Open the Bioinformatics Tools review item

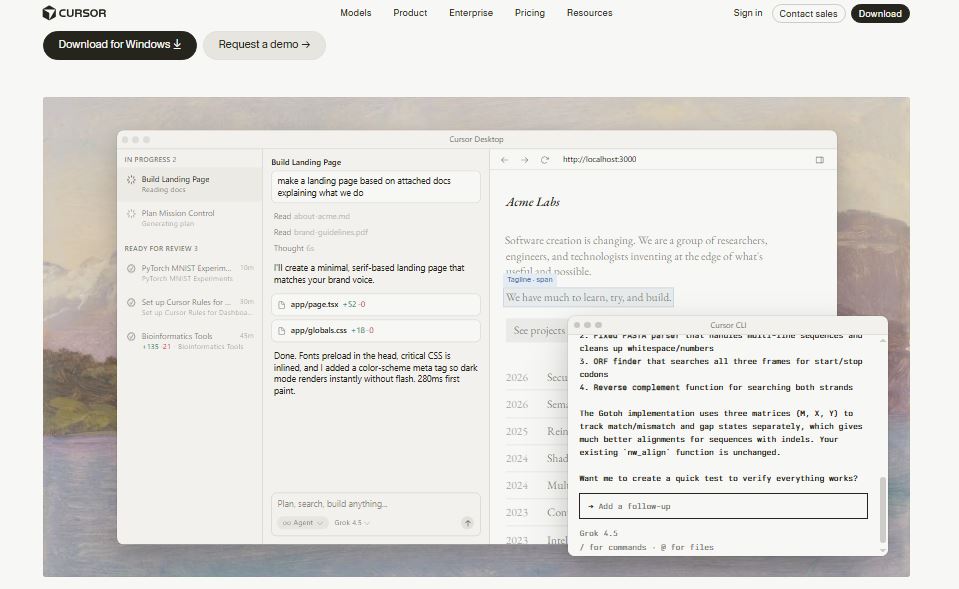[190, 341]
